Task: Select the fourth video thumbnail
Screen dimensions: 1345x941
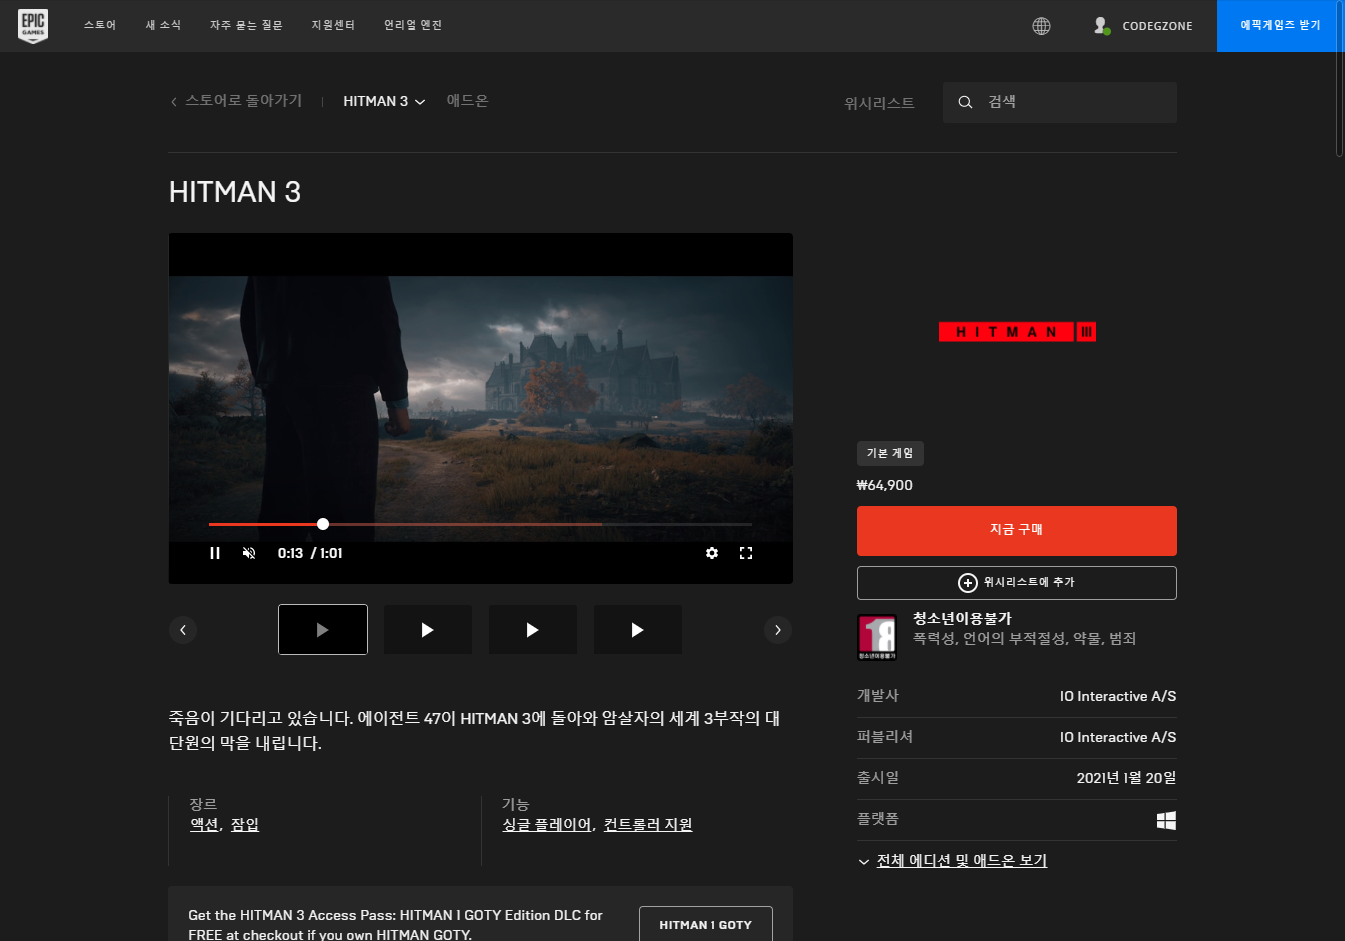Action: click(638, 630)
